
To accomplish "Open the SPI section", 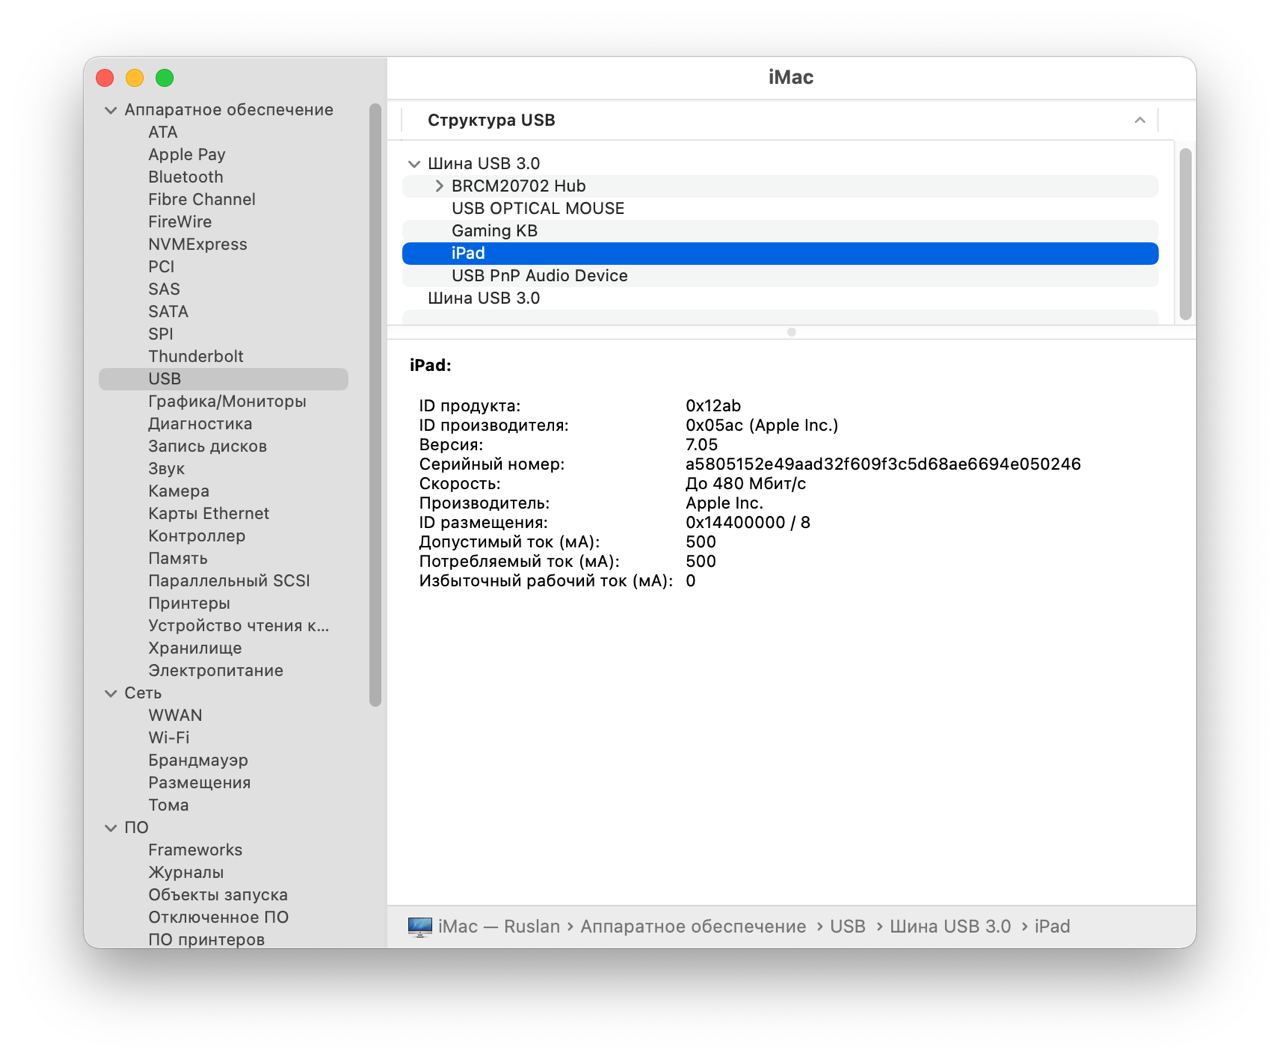I will tap(161, 334).
